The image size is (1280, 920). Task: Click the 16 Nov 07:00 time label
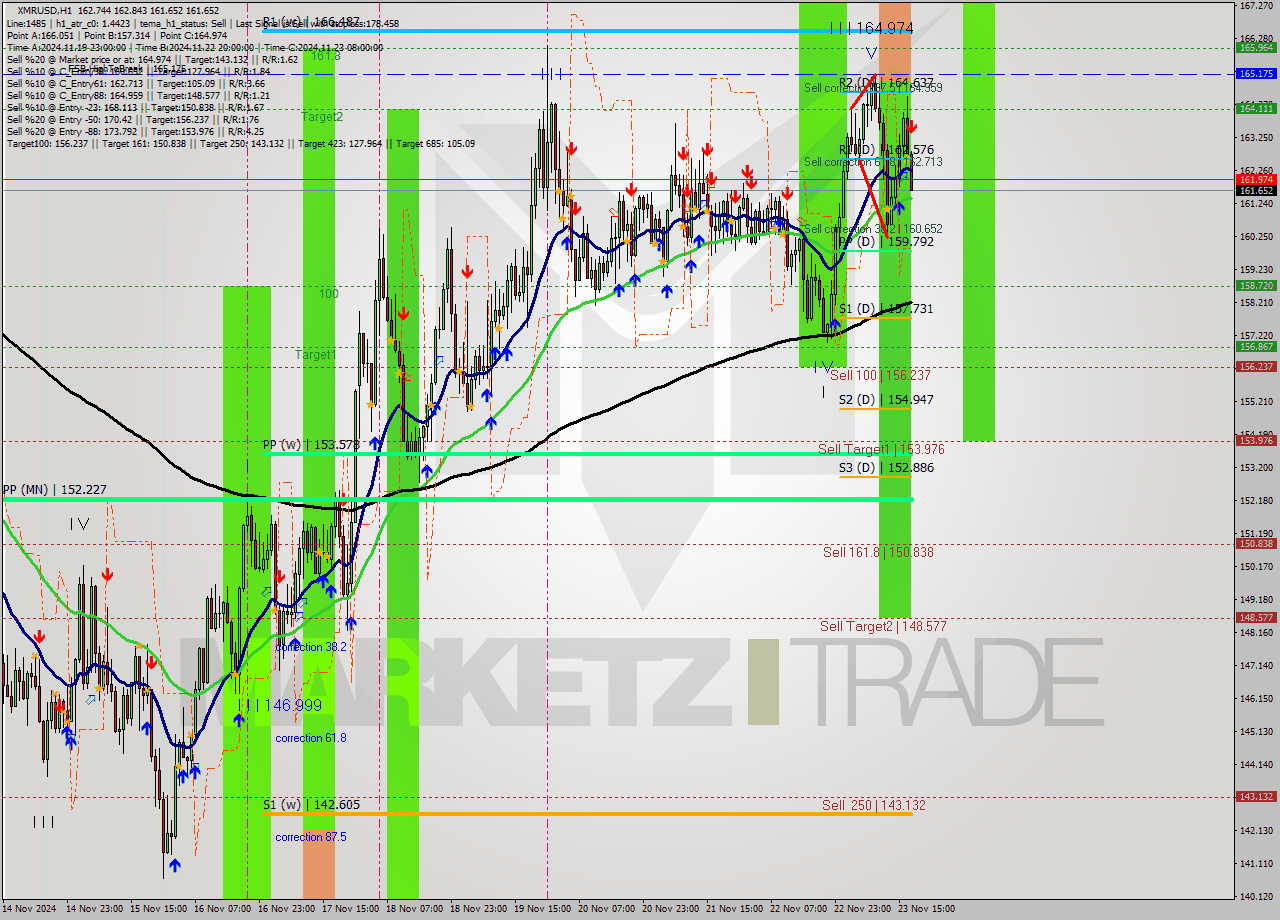point(222,909)
